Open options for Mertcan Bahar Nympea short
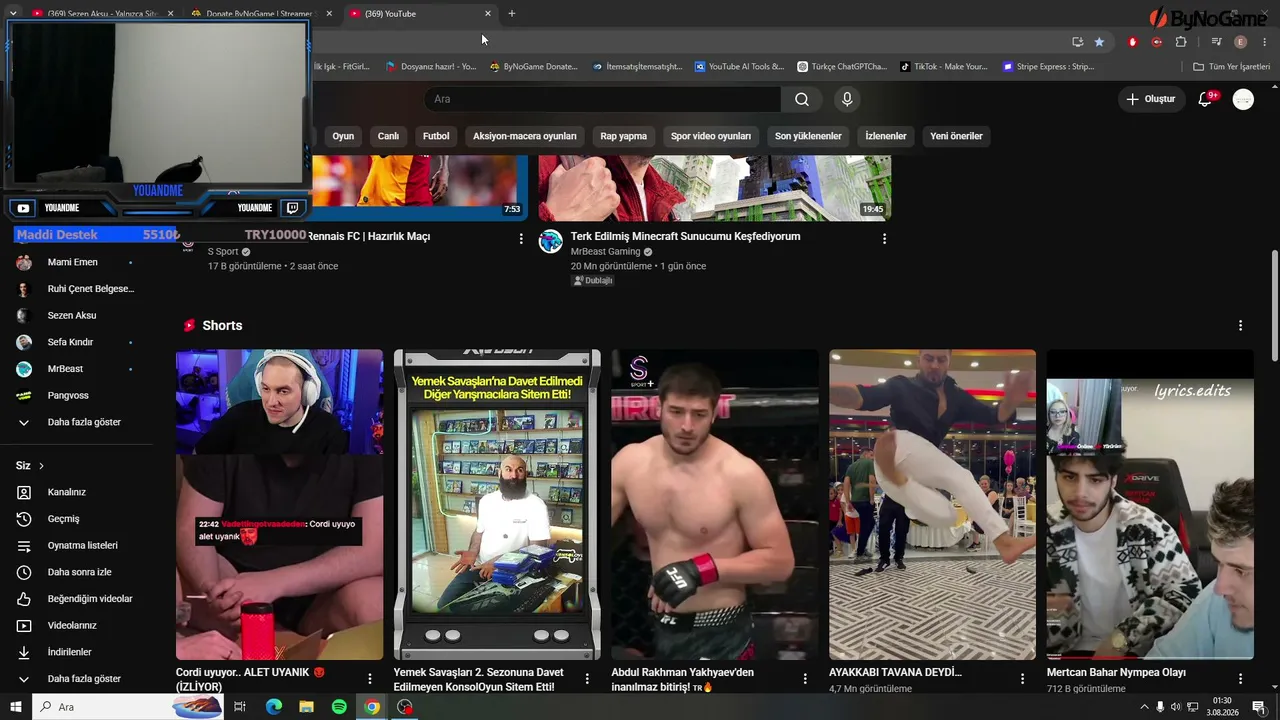 [x=1240, y=679]
